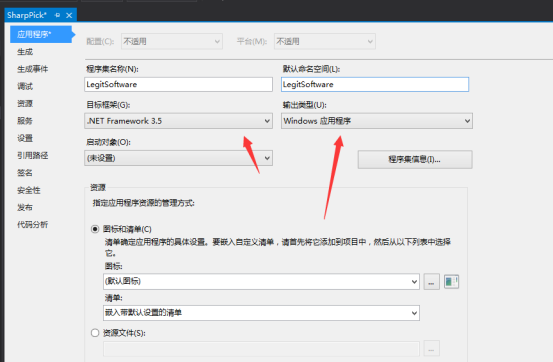Viewport: 553px width, 362px height.
Task: Click the 资源文件 path input field
Action: point(261,349)
